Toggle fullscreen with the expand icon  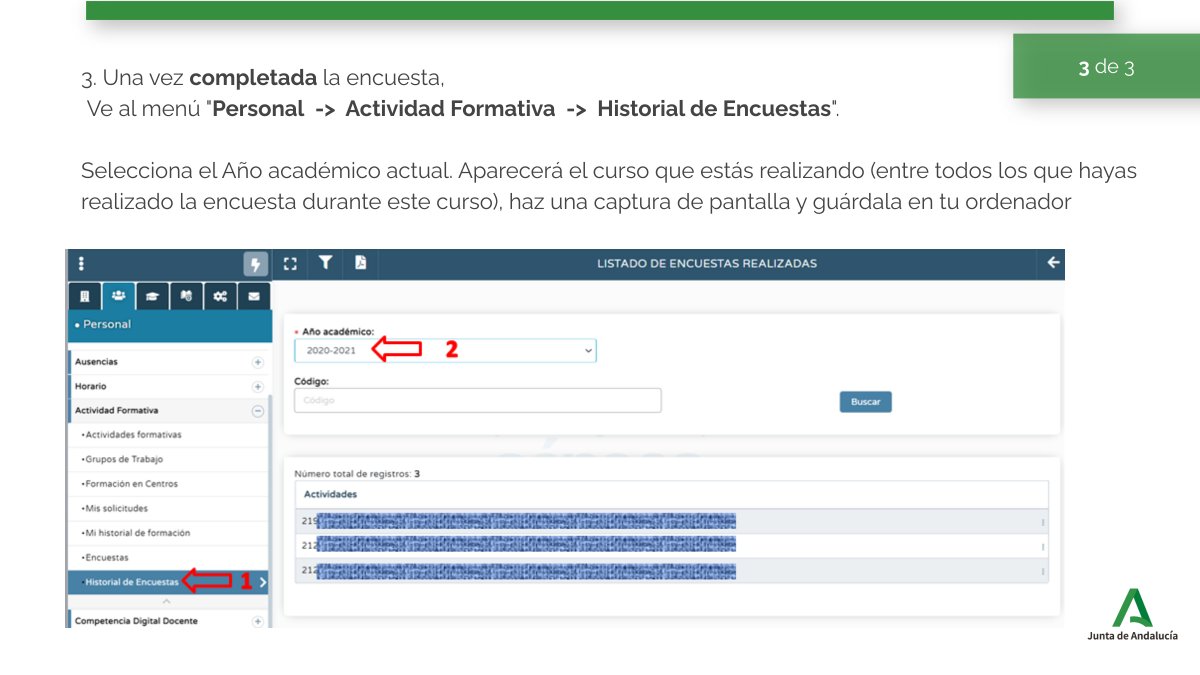(291, 264)
